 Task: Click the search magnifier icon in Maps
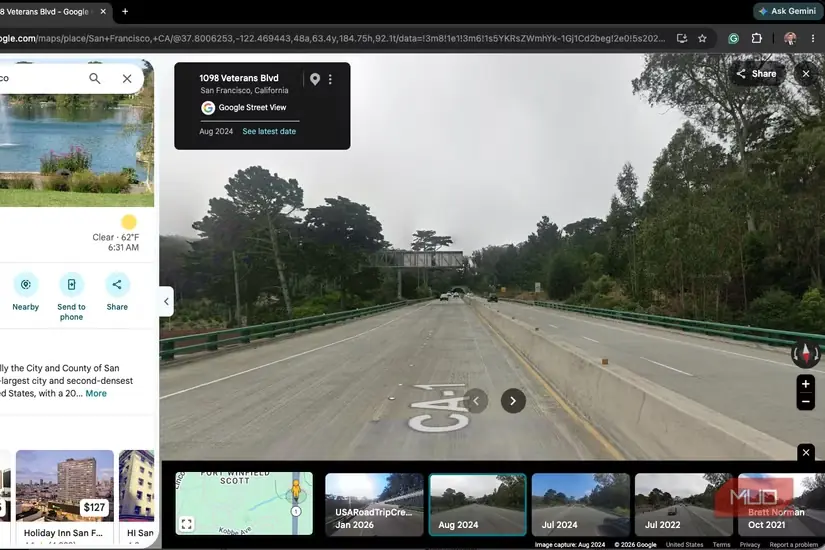click(x=95, y=78)
